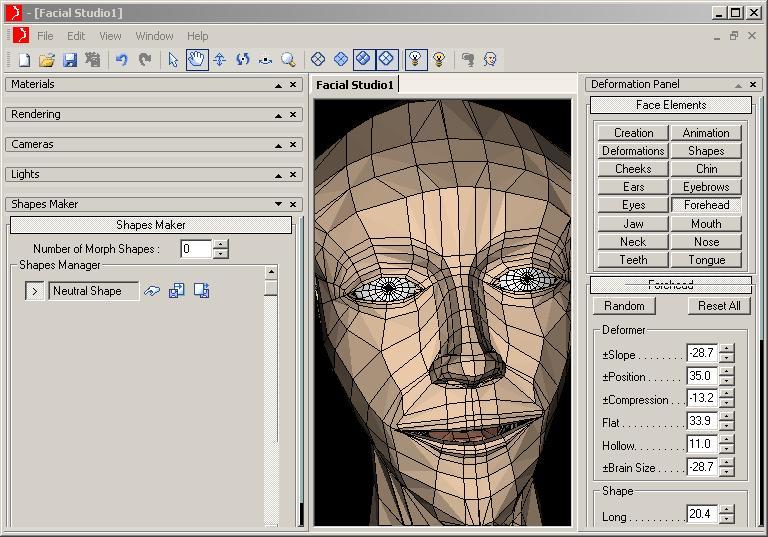Select the Facial Studio1 document tab
Viewport: 768px width, 537px height.
tap(355, 85)
